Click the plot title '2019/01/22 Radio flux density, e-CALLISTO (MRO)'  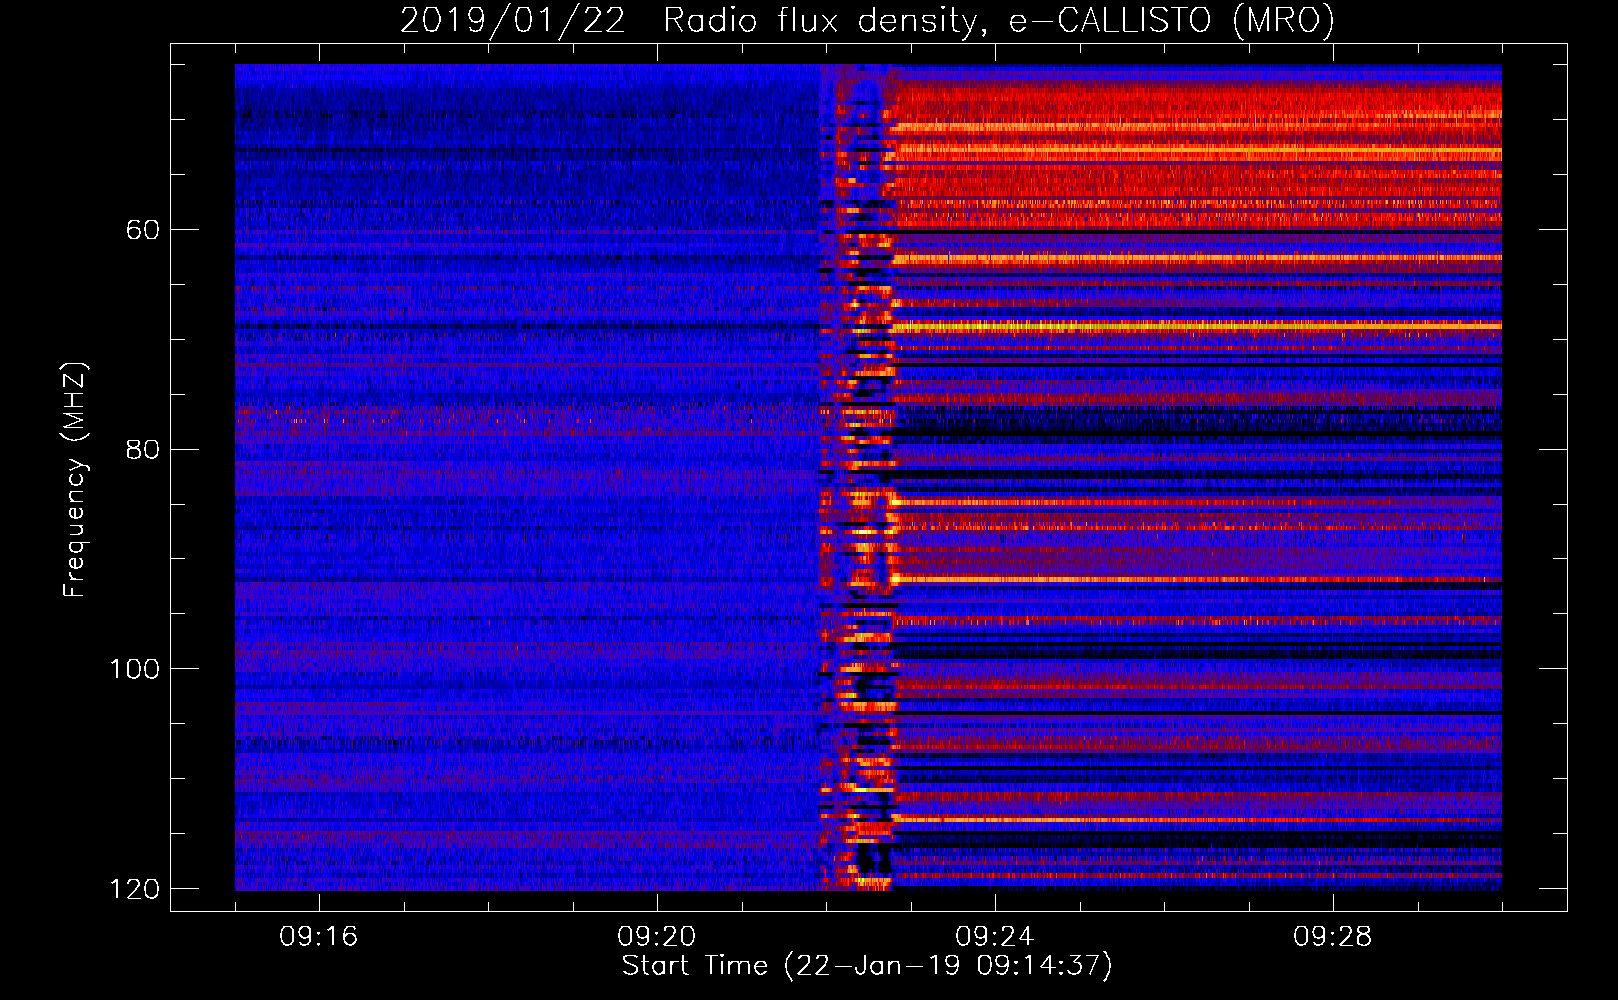tap(867, 20)
